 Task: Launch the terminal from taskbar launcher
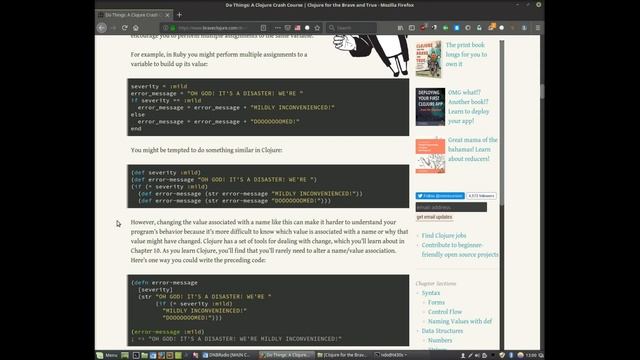click(136, 355)
